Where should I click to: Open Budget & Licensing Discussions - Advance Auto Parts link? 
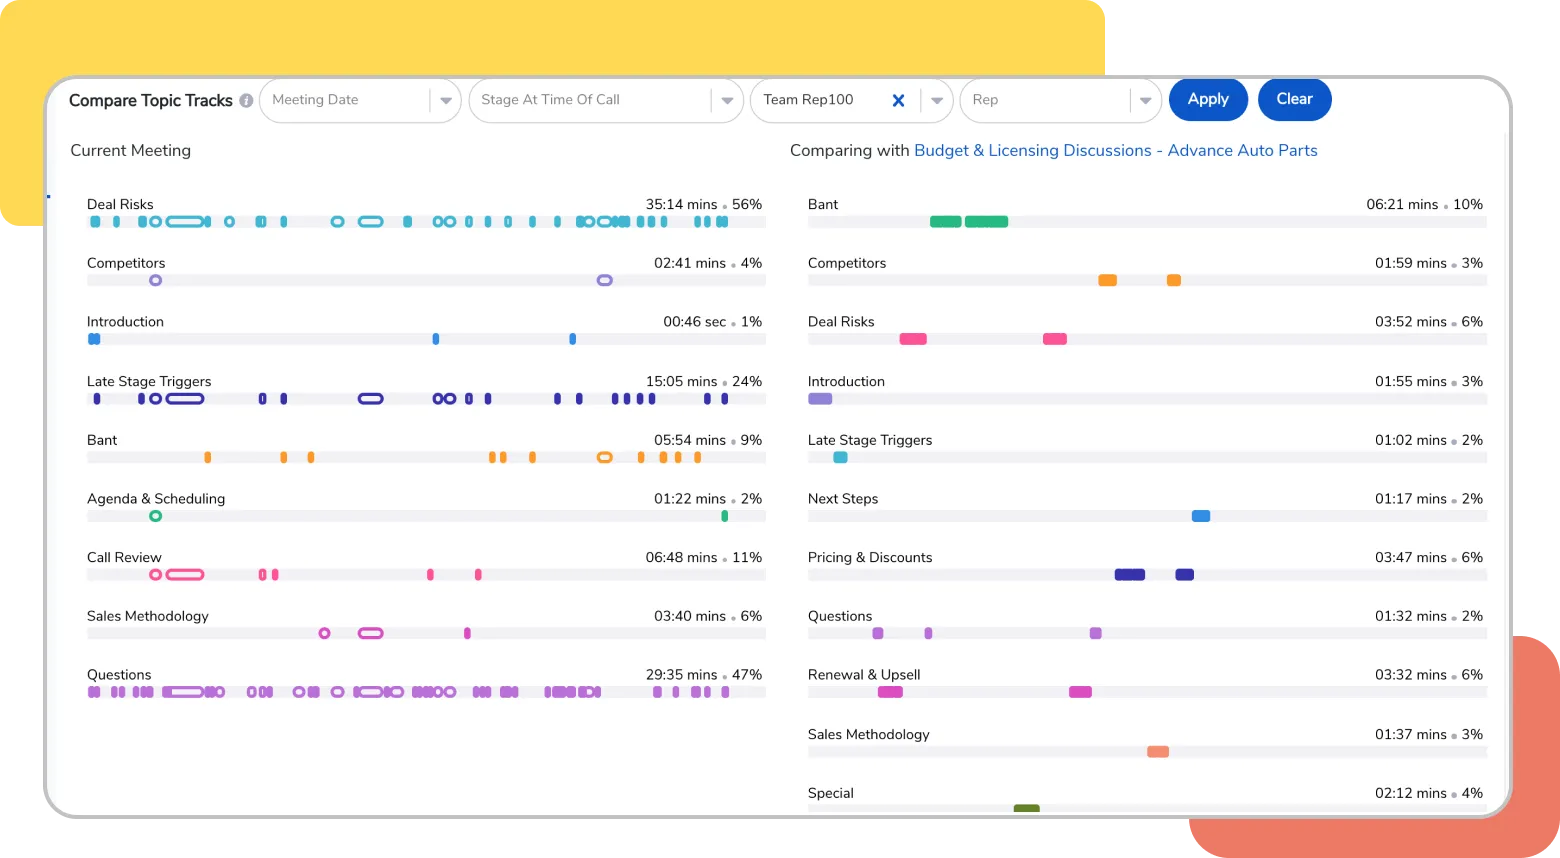1115,150
